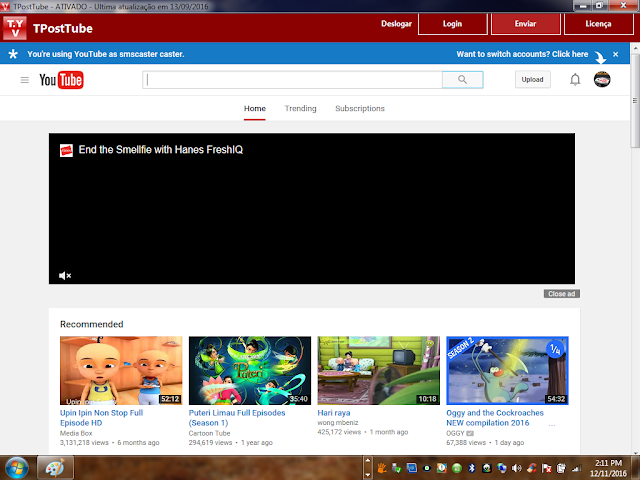Click the YouTube logo
This screenshot has width=640, height=480.
(61, 80)
